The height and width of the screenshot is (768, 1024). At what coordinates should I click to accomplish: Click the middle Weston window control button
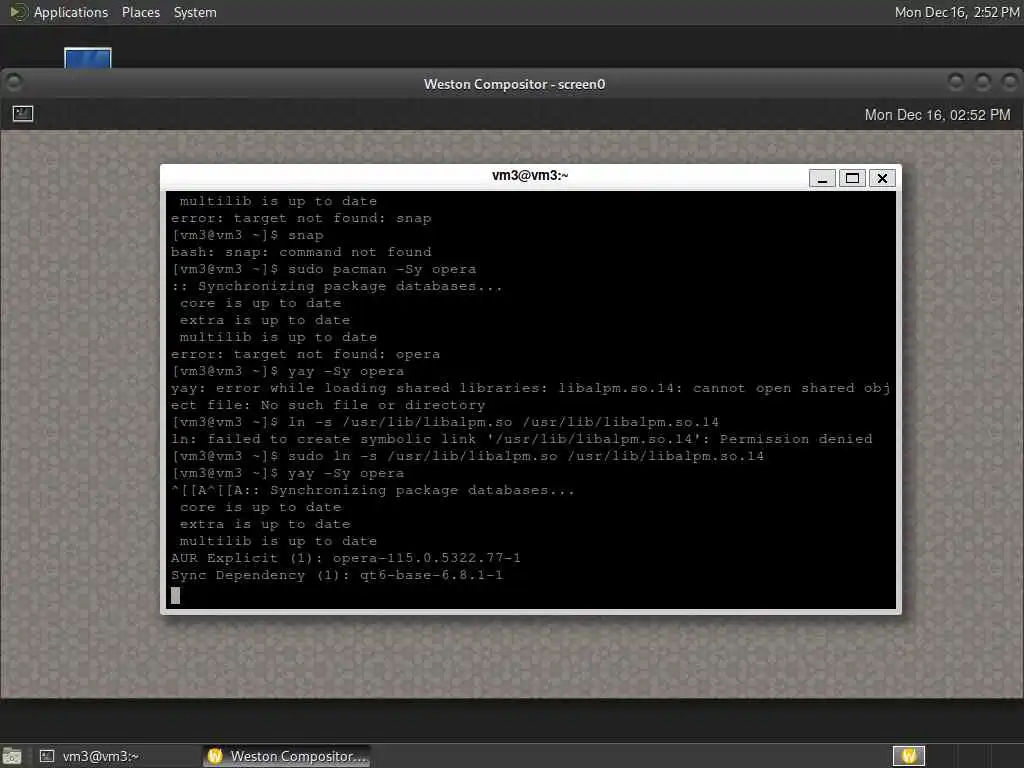pos(982,82)
